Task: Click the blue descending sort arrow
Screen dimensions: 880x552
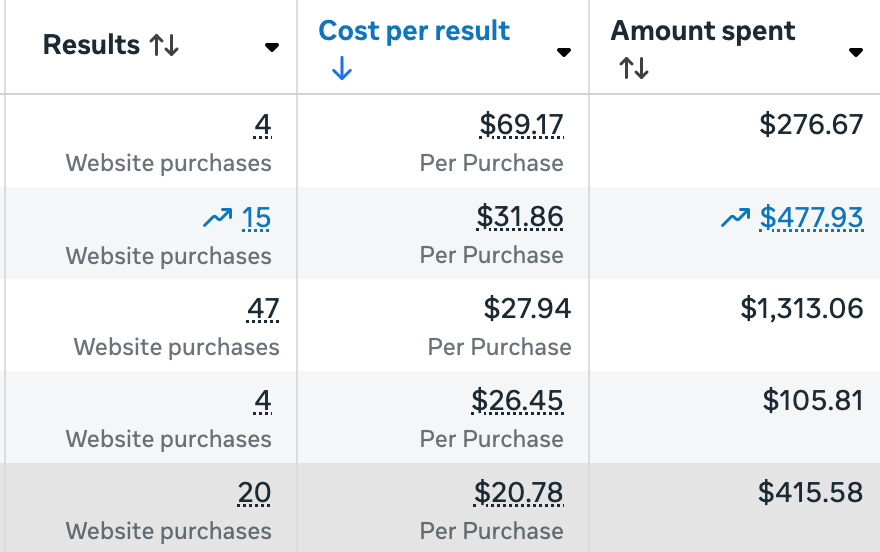Action: (341, 68)
